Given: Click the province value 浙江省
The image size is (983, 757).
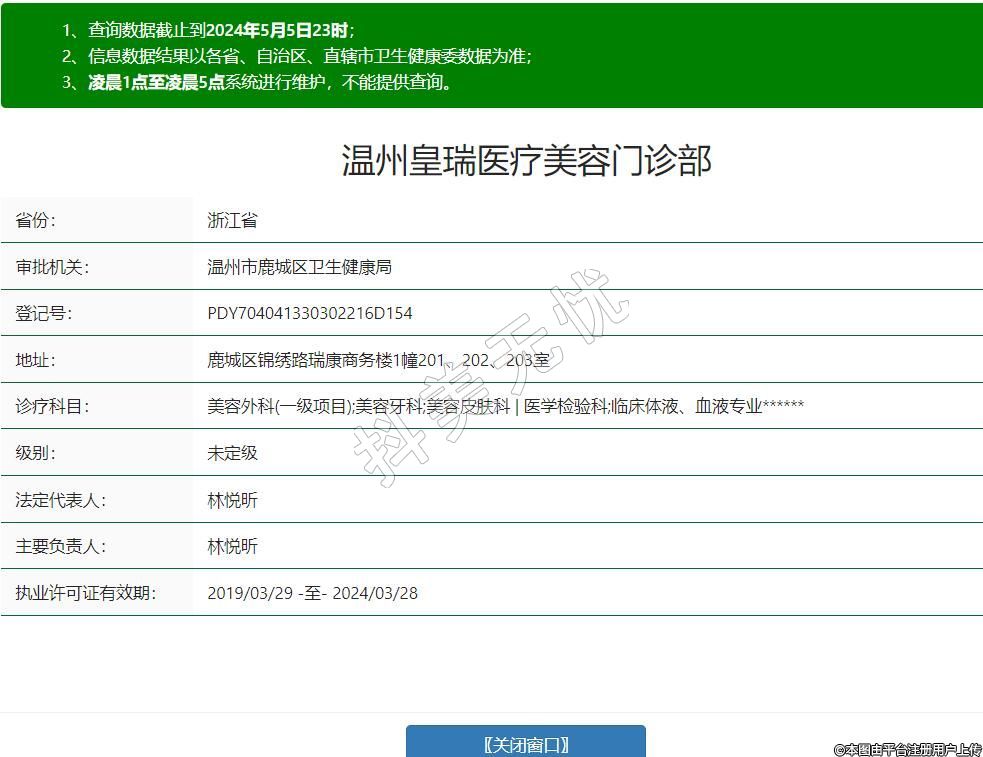Looking at the screenshot, I should pos(232,221).
